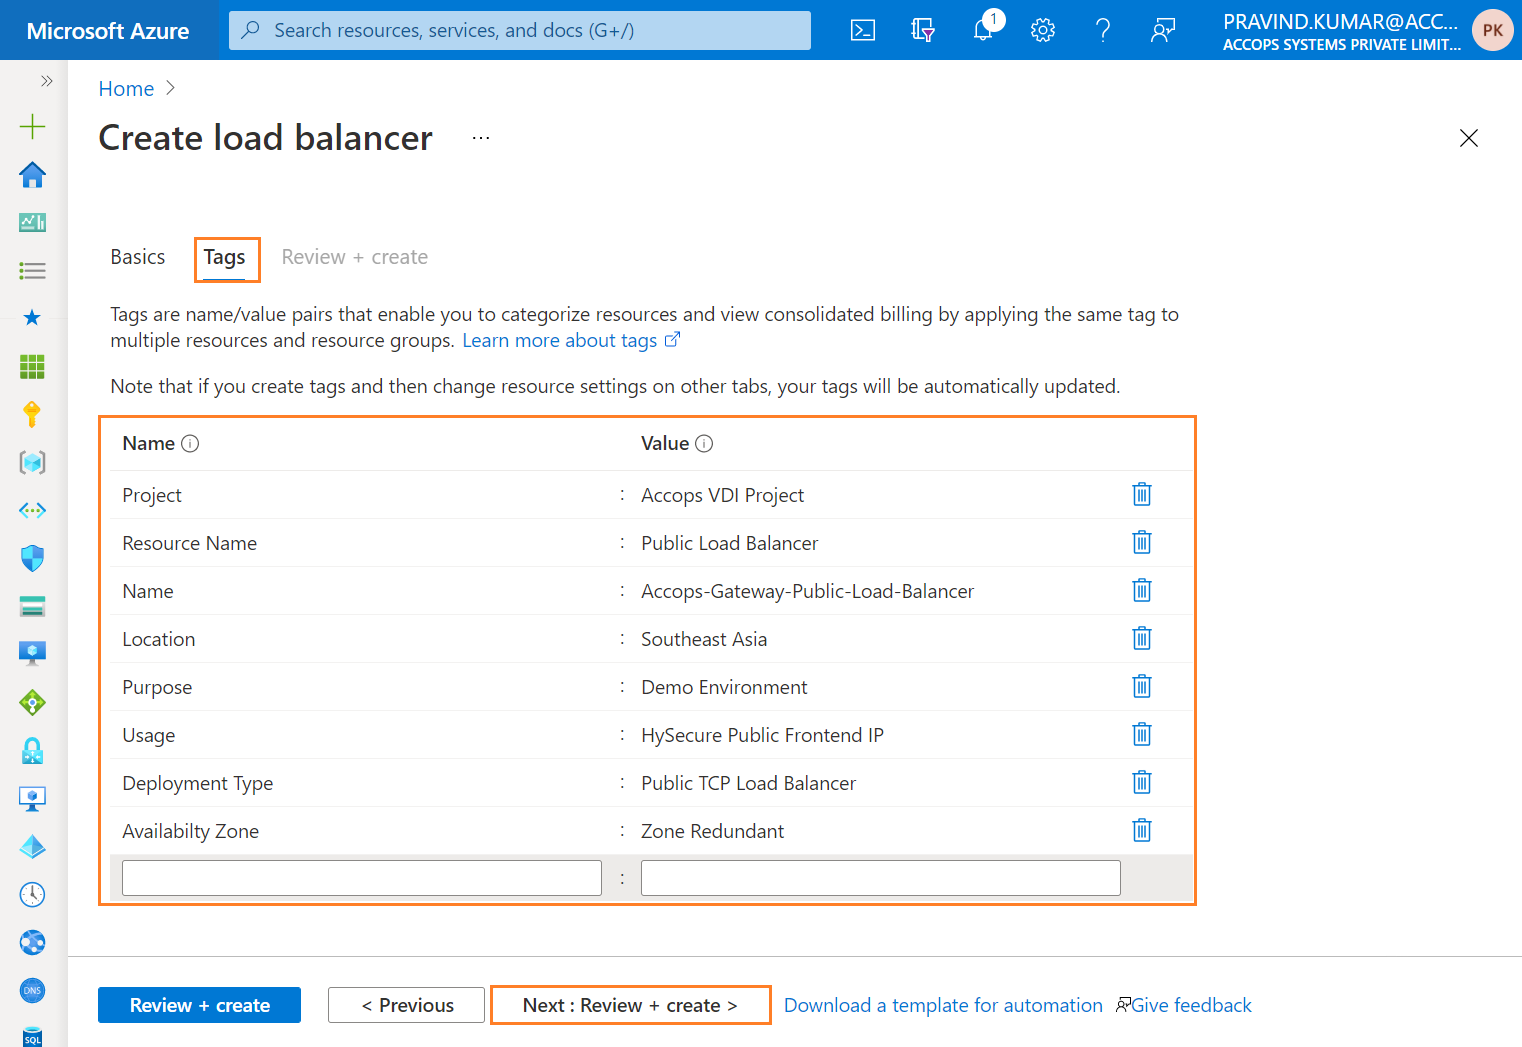Click the PK account avatar
The image size is (1522, 1047).
1492,30
